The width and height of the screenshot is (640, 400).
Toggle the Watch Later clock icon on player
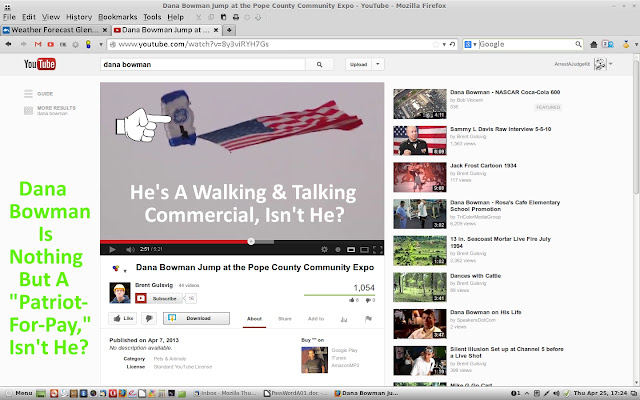pos(338,249)
